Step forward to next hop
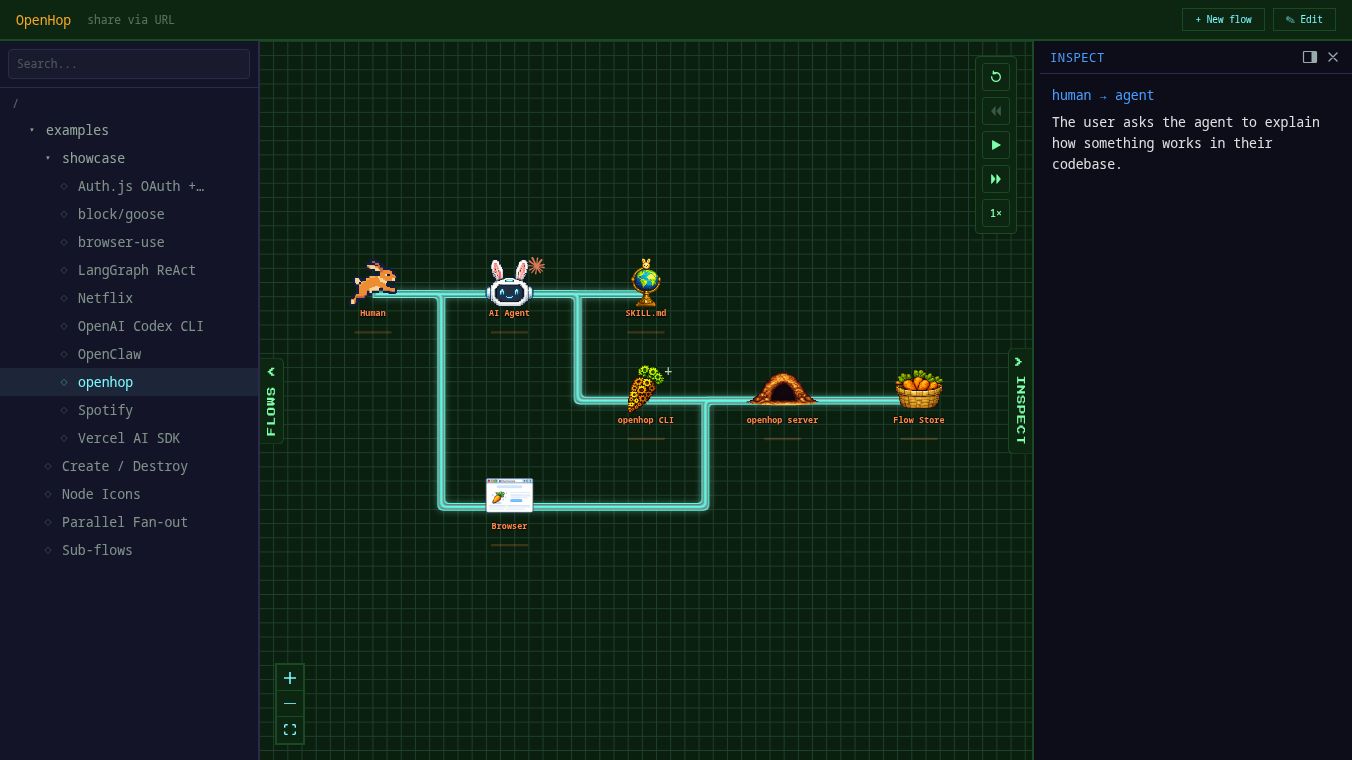This screenshot has width=1352, height=760. (996, 179)
